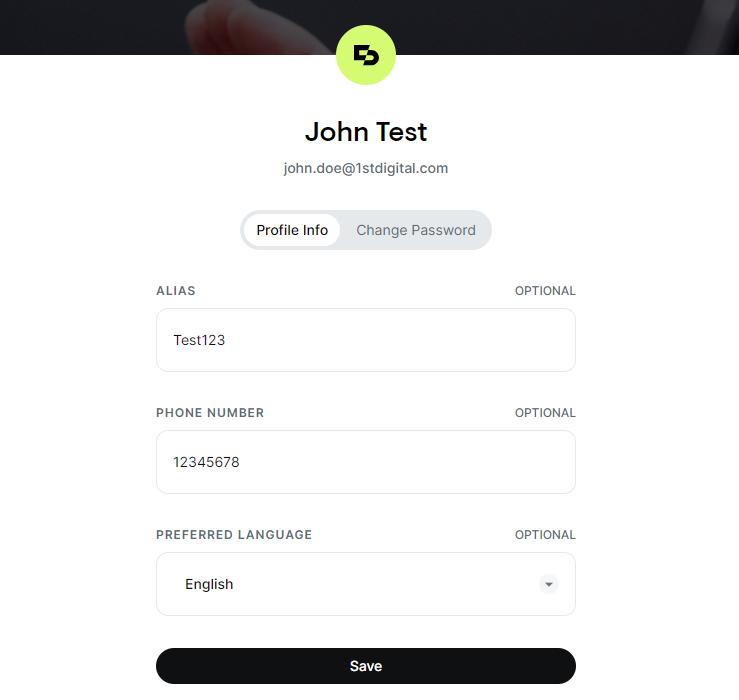Click the selected English language text

209,584
